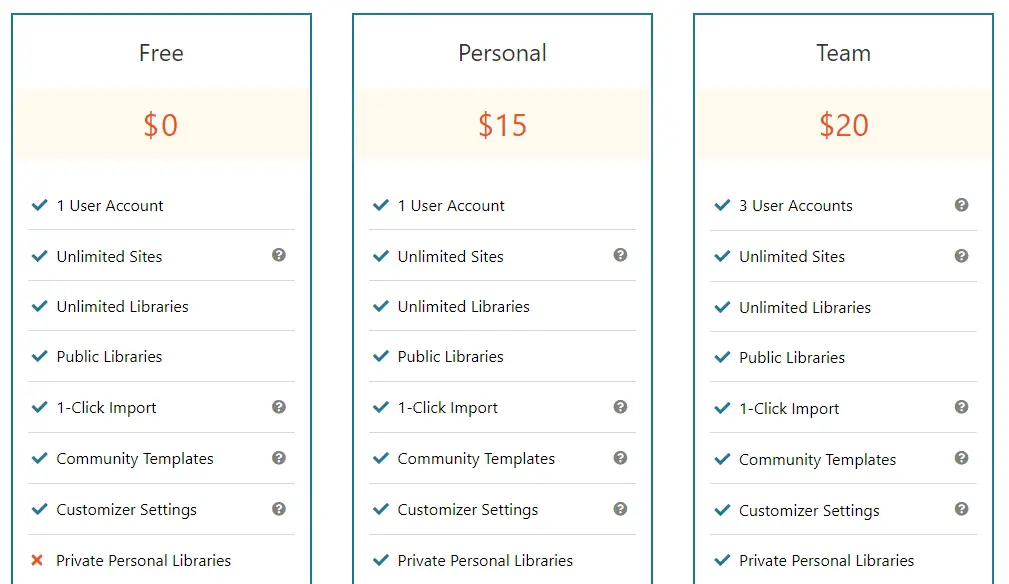Viewport: 1009px width, 584px height.
Task: Click help icon for Personal Community Templates
Action: (x=620, y=458)
